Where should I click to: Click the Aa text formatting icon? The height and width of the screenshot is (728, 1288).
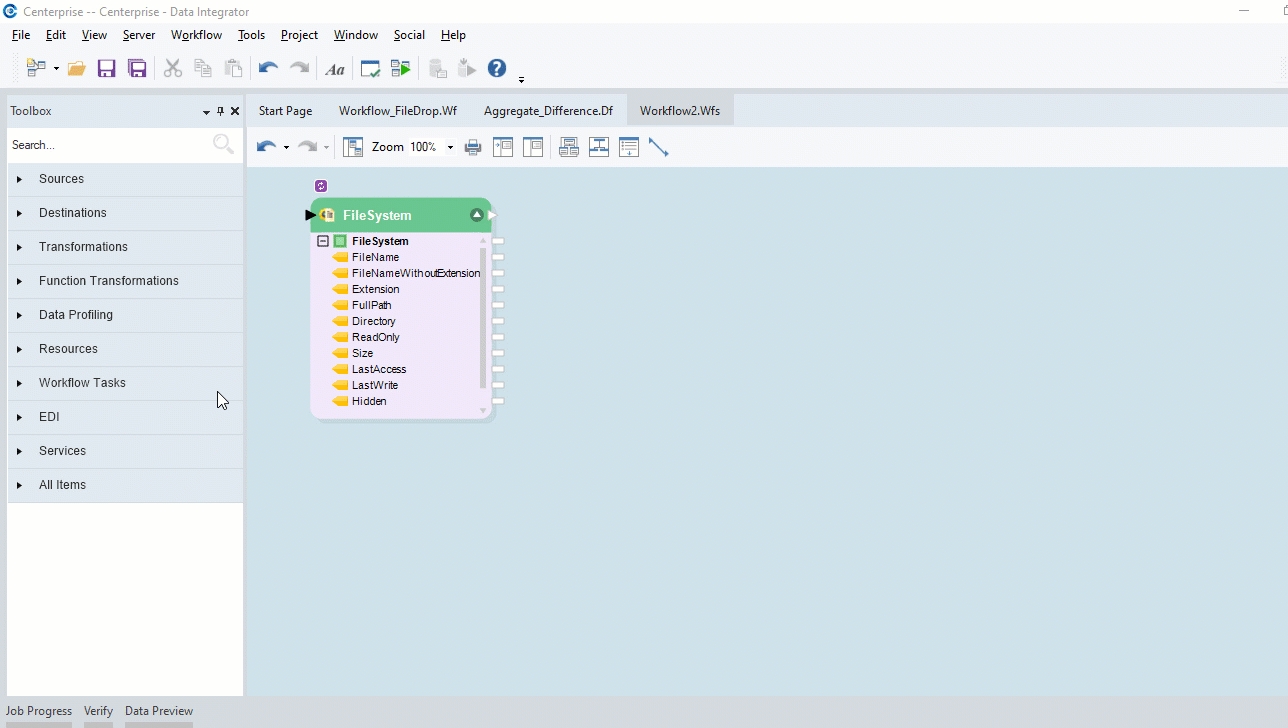coord(335,69)
